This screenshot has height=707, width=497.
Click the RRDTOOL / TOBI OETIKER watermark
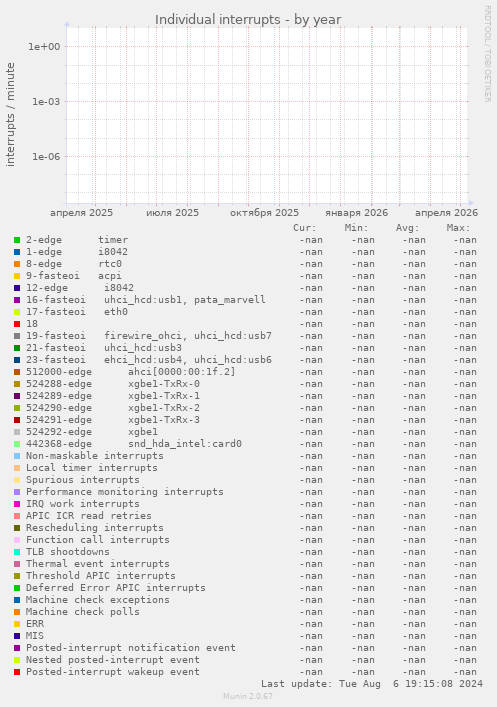(x=488, y=54)
